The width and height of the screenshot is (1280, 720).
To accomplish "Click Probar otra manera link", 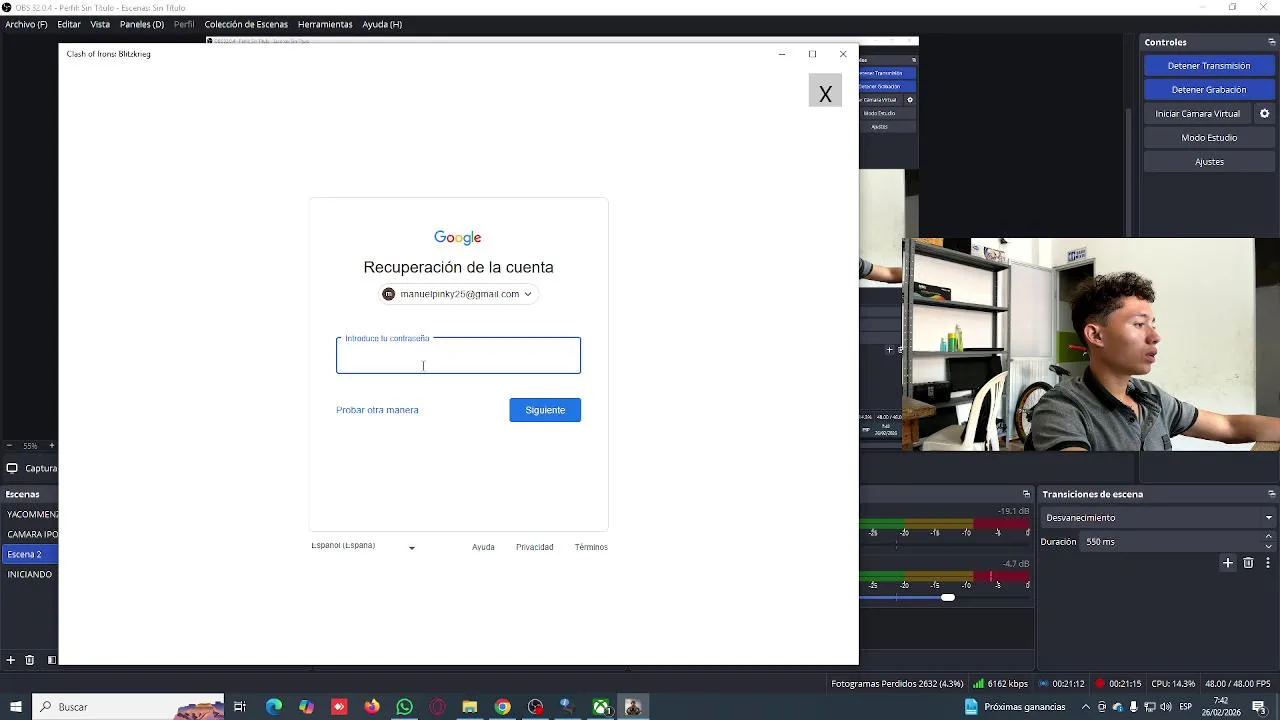I will 377,410.
